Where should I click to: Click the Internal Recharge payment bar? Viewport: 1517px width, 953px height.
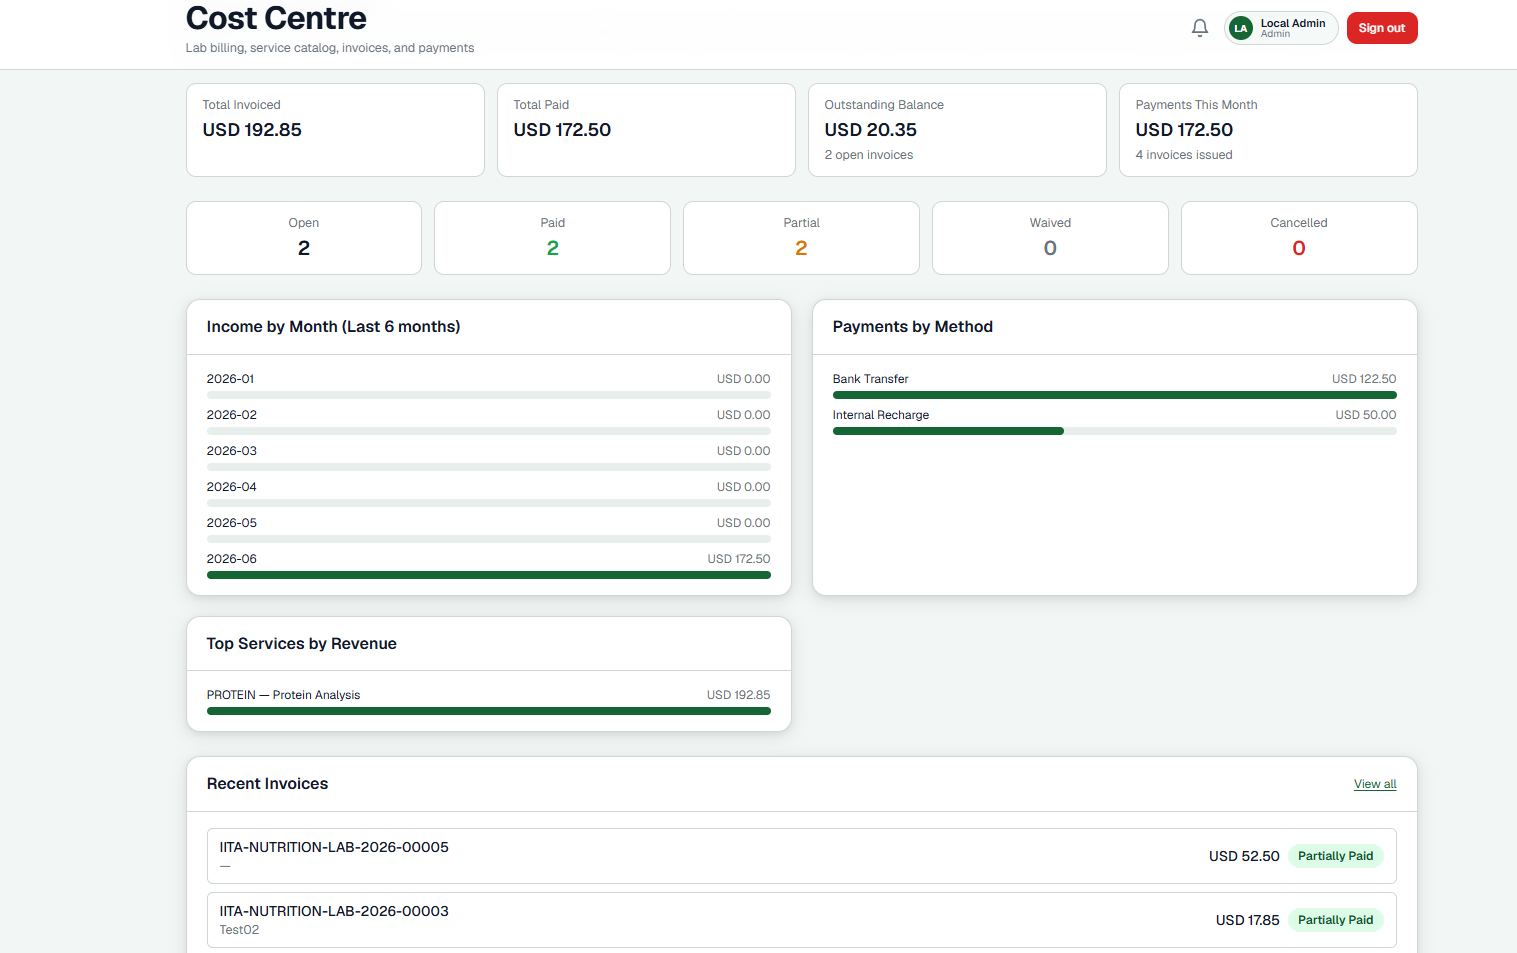click(1115, 431)
